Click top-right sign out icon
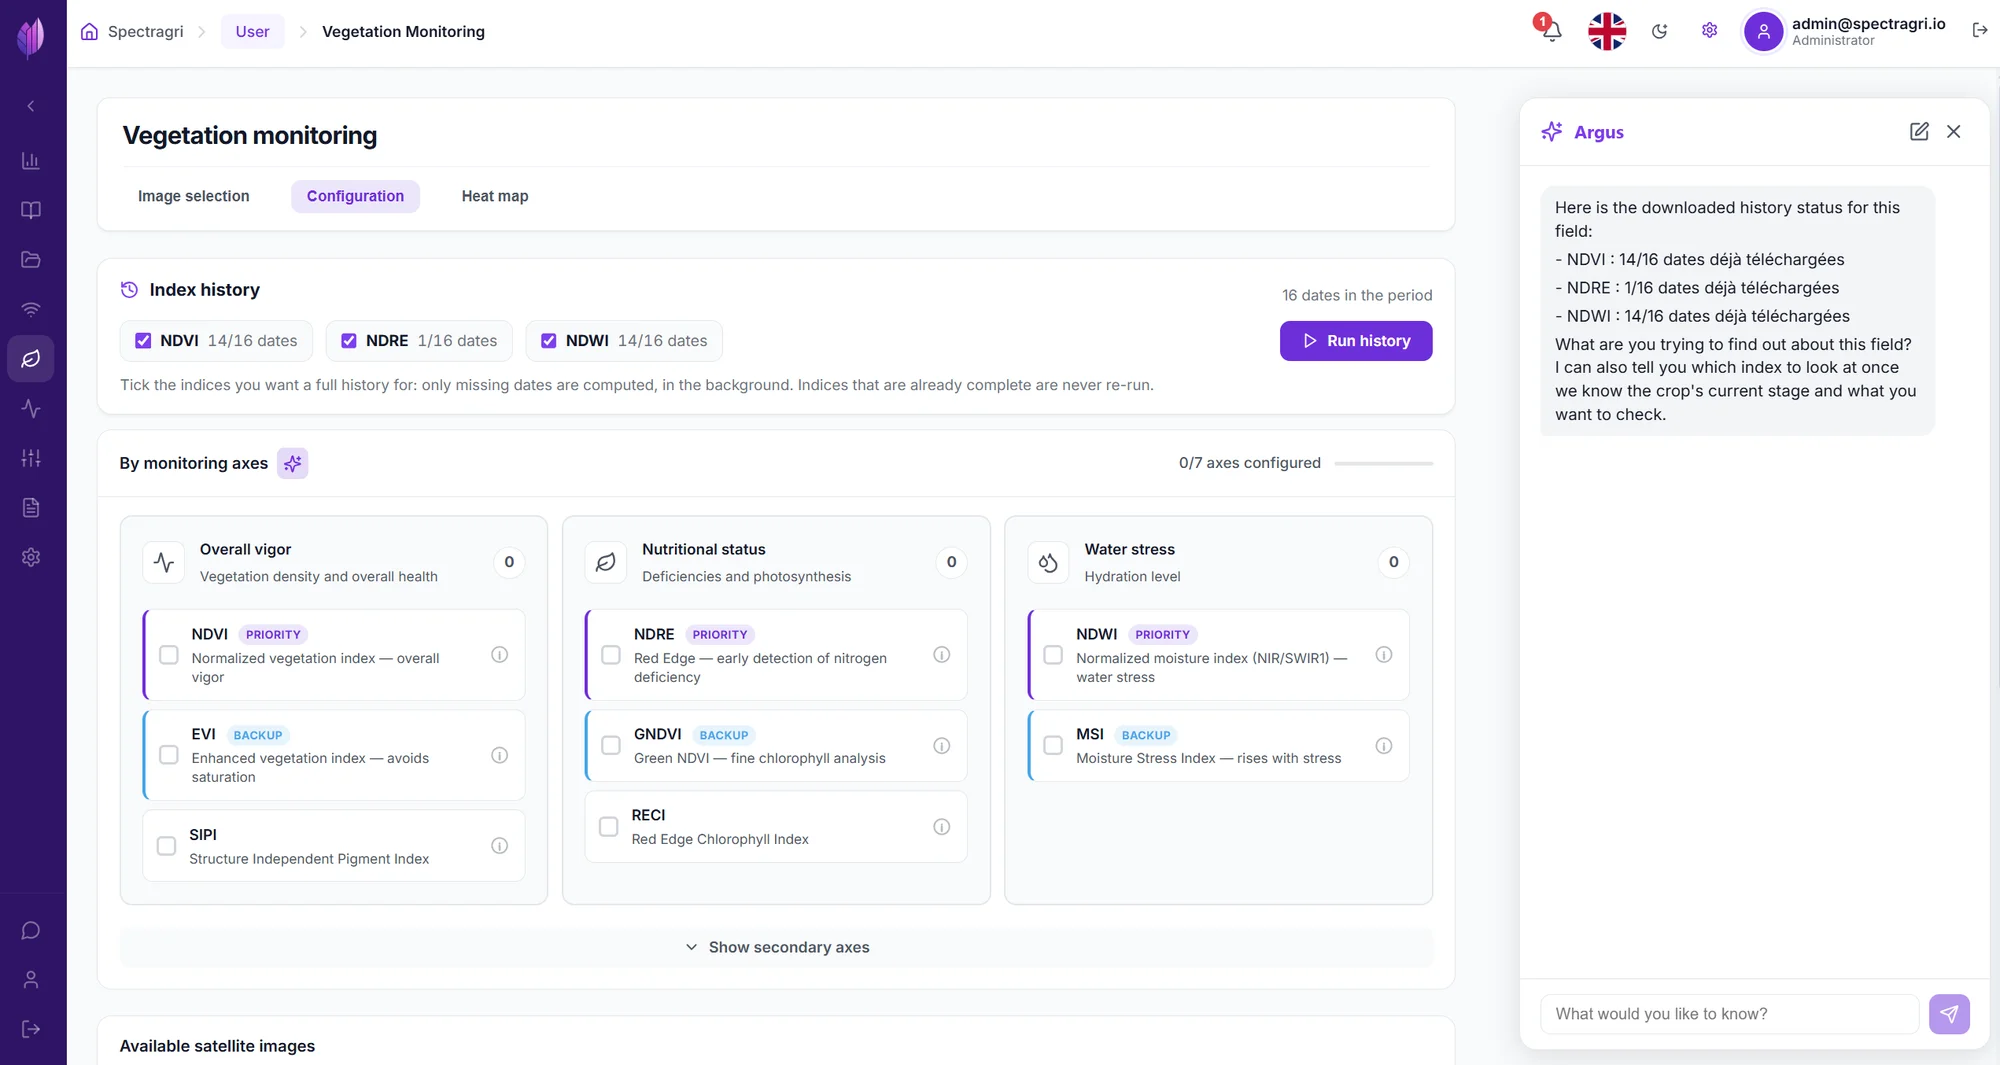2000x1065 pixels. (x=1980, y=31)
